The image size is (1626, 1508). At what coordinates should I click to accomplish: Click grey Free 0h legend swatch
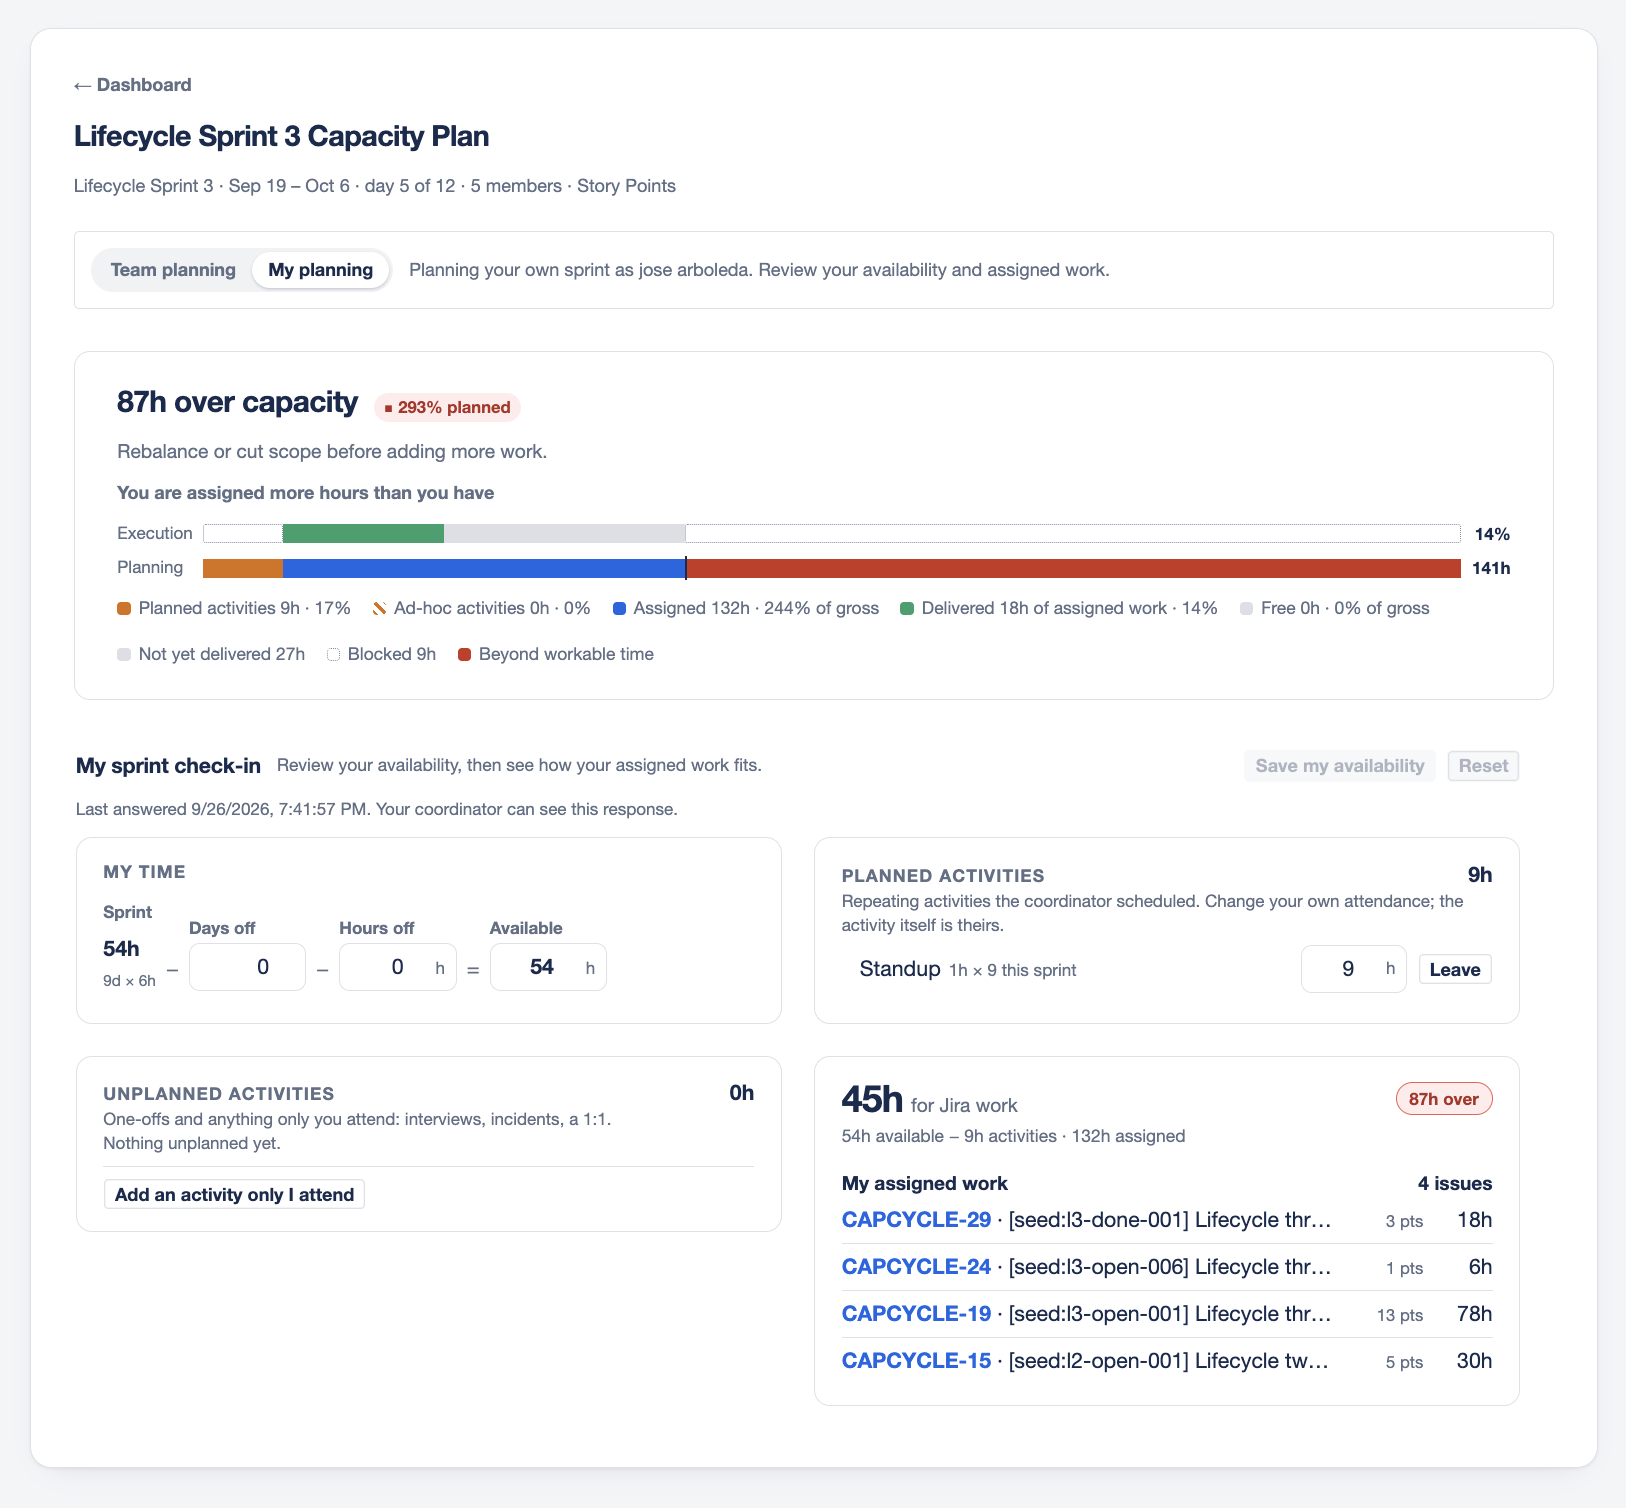point(1246,609)
